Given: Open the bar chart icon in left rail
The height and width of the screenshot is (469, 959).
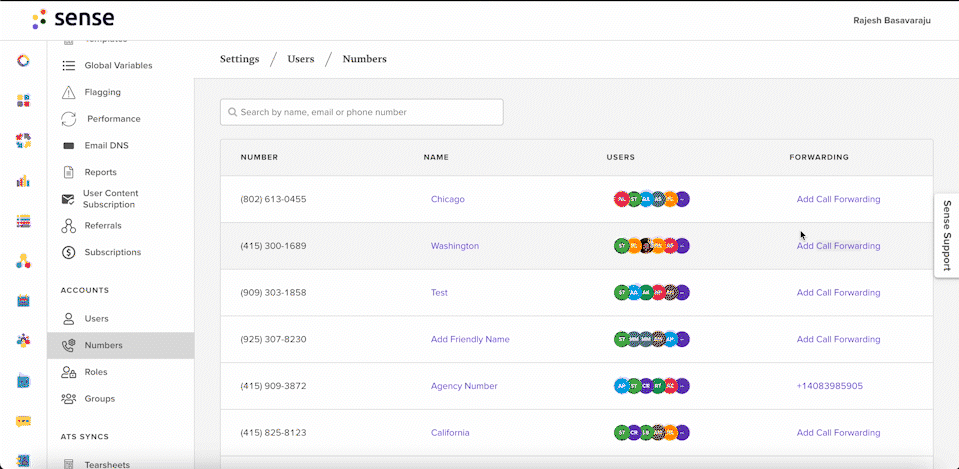Looking at the screenshot, I should pyautogui.click(x=23, y=181).
